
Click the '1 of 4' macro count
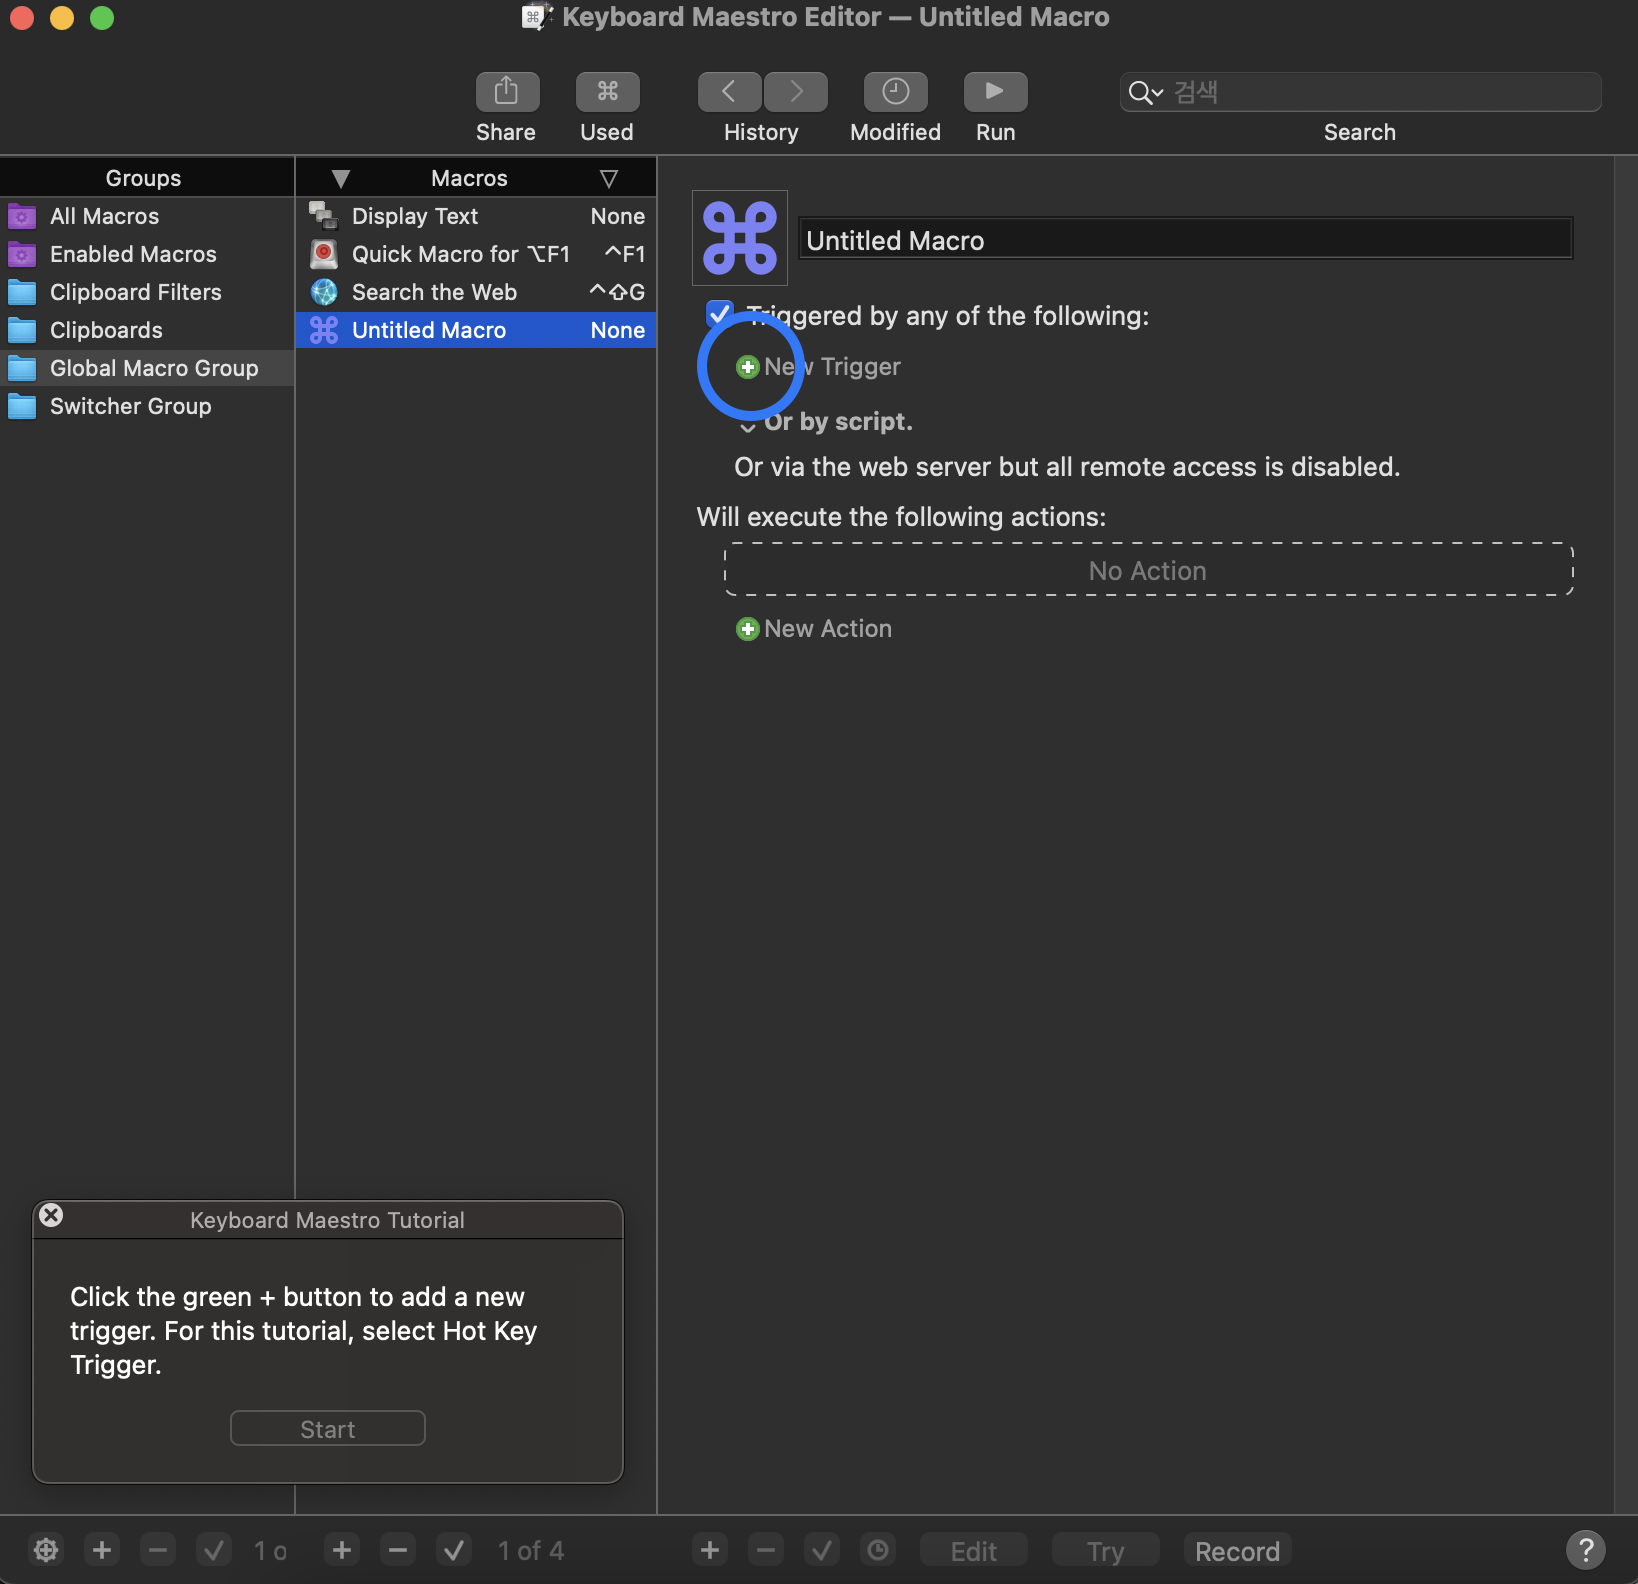click(x=531, y=1551)
